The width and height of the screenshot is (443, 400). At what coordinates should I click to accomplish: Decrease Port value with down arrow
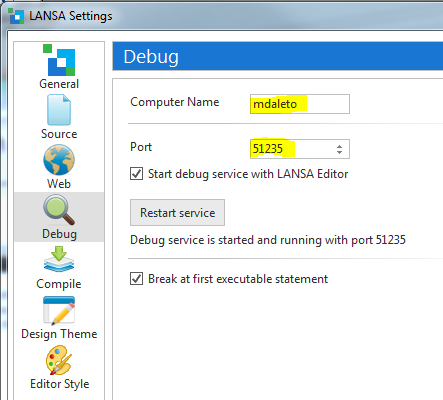[339, 152]
